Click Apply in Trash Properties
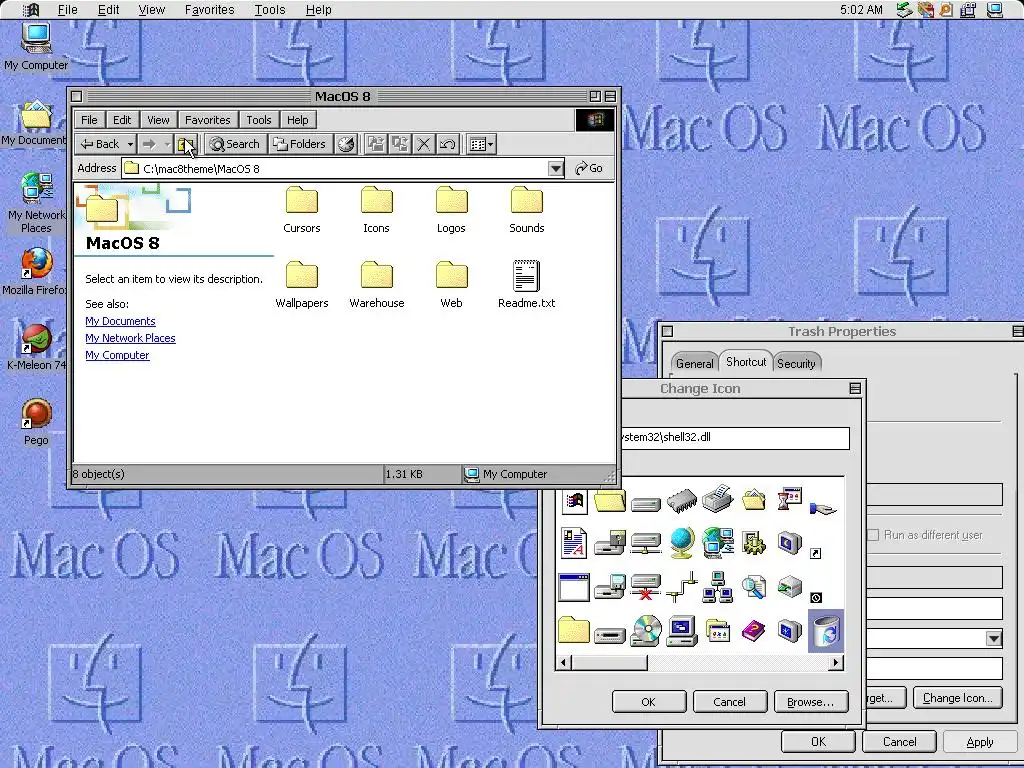1024x768 pixels. pyautogui.click(x=980, y=742)
